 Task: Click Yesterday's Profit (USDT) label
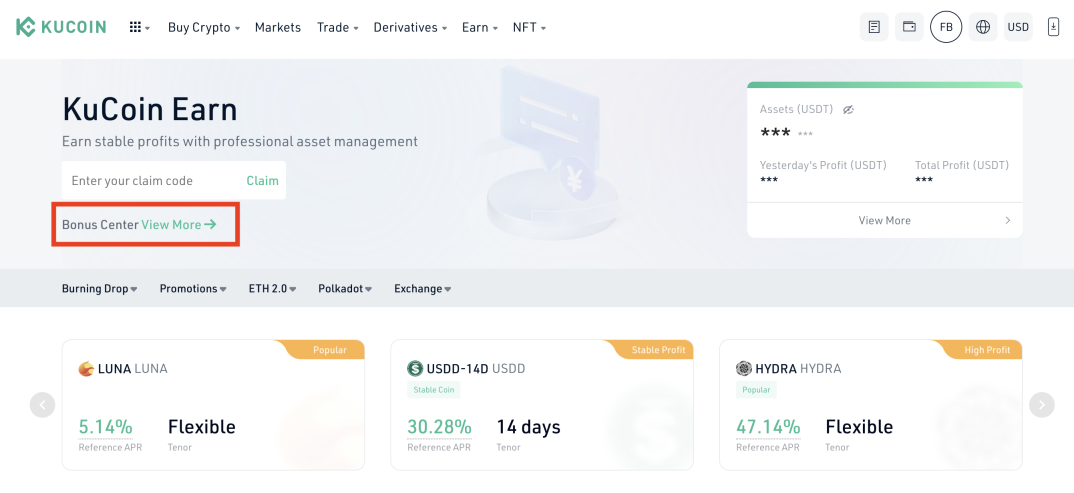[823, 165]
